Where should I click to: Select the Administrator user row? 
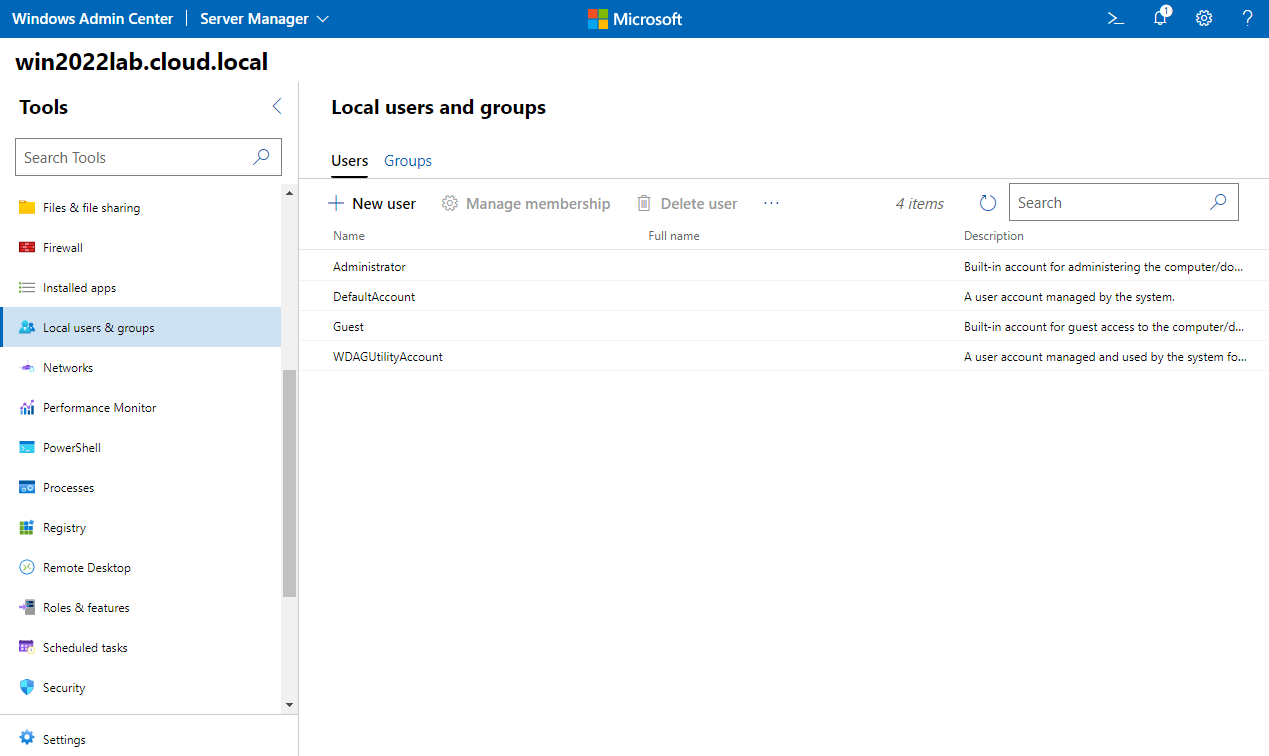[784, 267]
